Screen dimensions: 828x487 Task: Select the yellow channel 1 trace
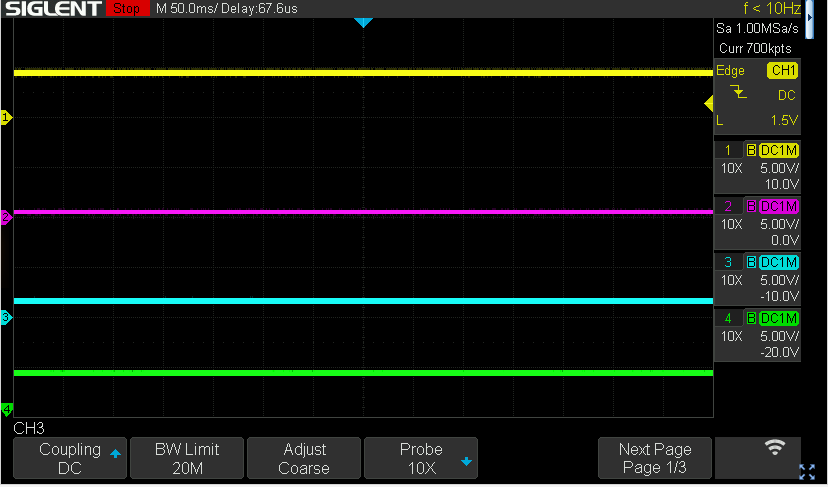(363, 73)
